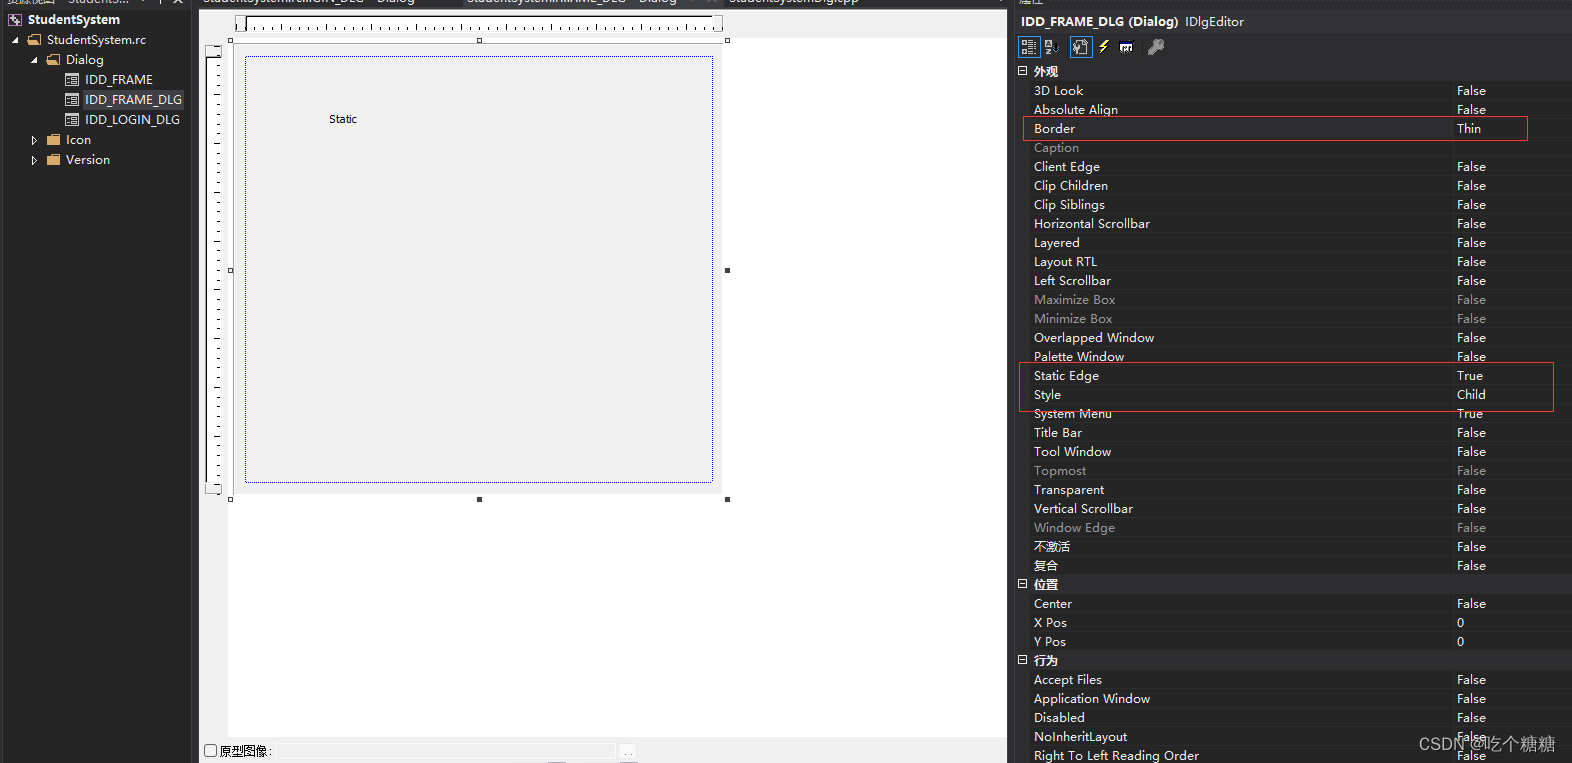Screen dimensions: 1572x763
Task: Collapse the Dialog folder arrow
Action: point(34,60)
